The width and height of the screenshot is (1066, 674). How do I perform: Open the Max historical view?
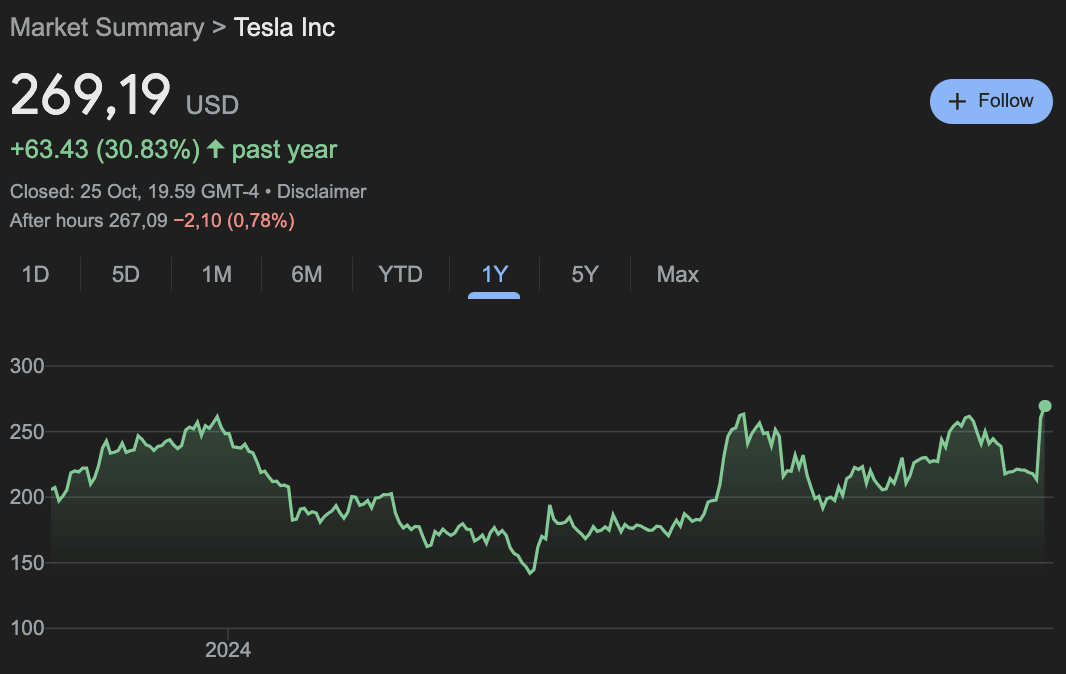coord(677,274)
